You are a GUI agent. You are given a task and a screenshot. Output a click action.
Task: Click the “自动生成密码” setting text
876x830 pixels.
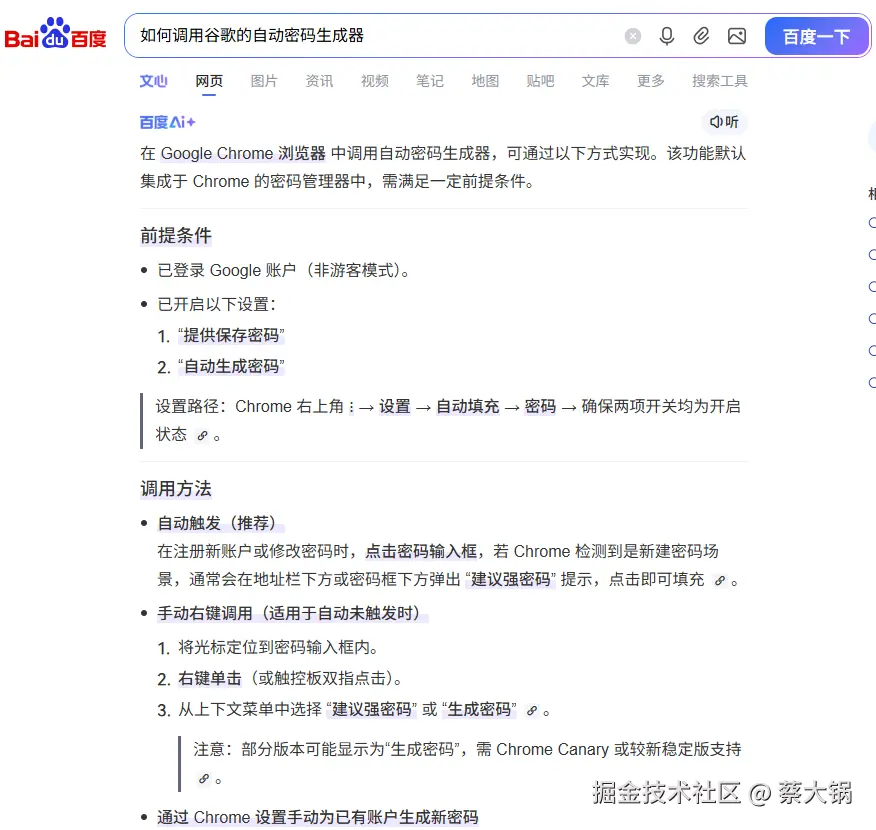coord(231,366)
